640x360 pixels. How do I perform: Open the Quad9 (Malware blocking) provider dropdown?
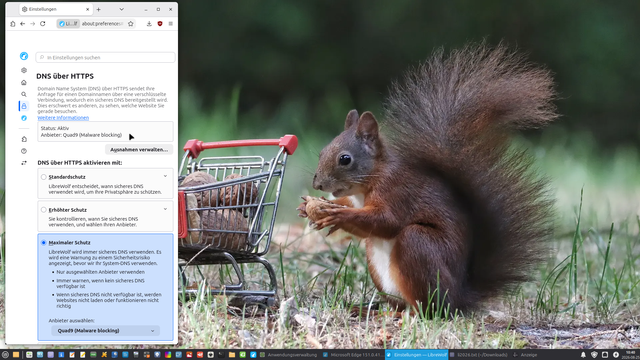[x=105, y=331]
